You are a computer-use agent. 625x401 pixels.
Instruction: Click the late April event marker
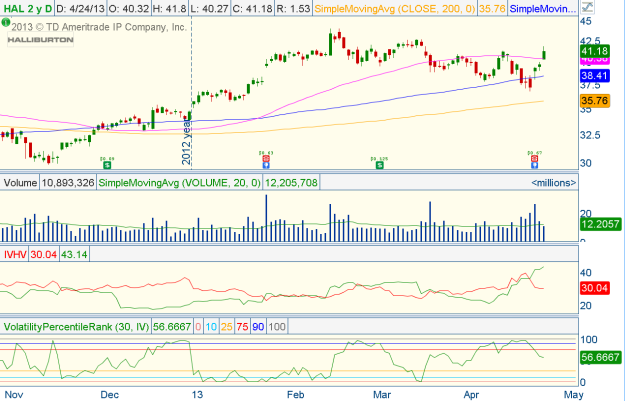point(533,163)
